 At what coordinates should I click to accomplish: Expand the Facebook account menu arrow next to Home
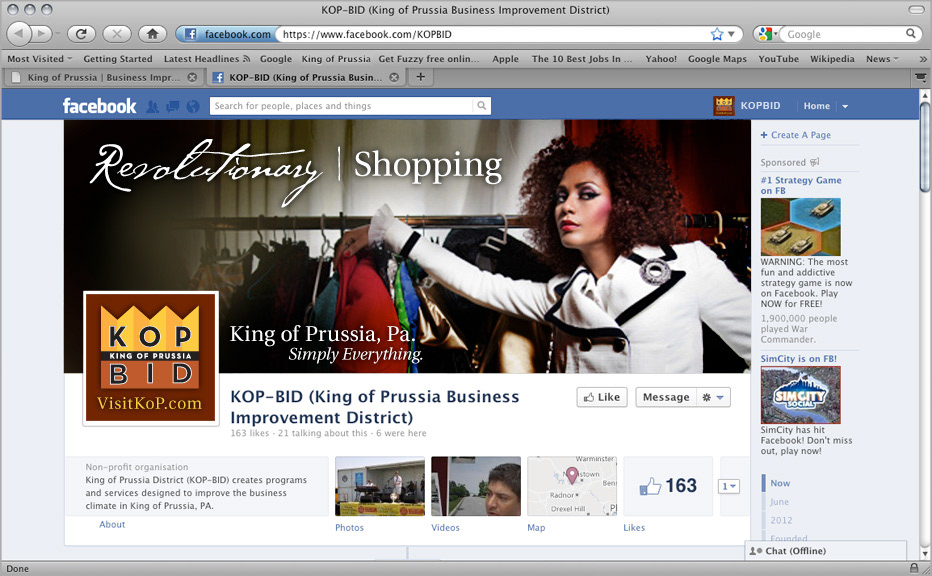[x=845, y=106]
